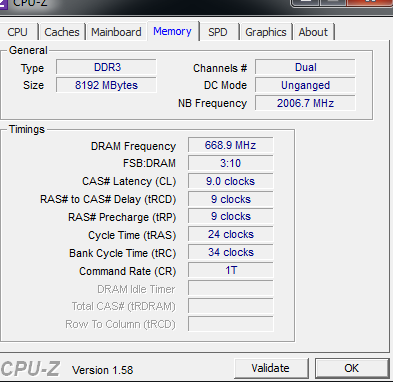Select the tRCD 9 clocks value

pos(231,199)
